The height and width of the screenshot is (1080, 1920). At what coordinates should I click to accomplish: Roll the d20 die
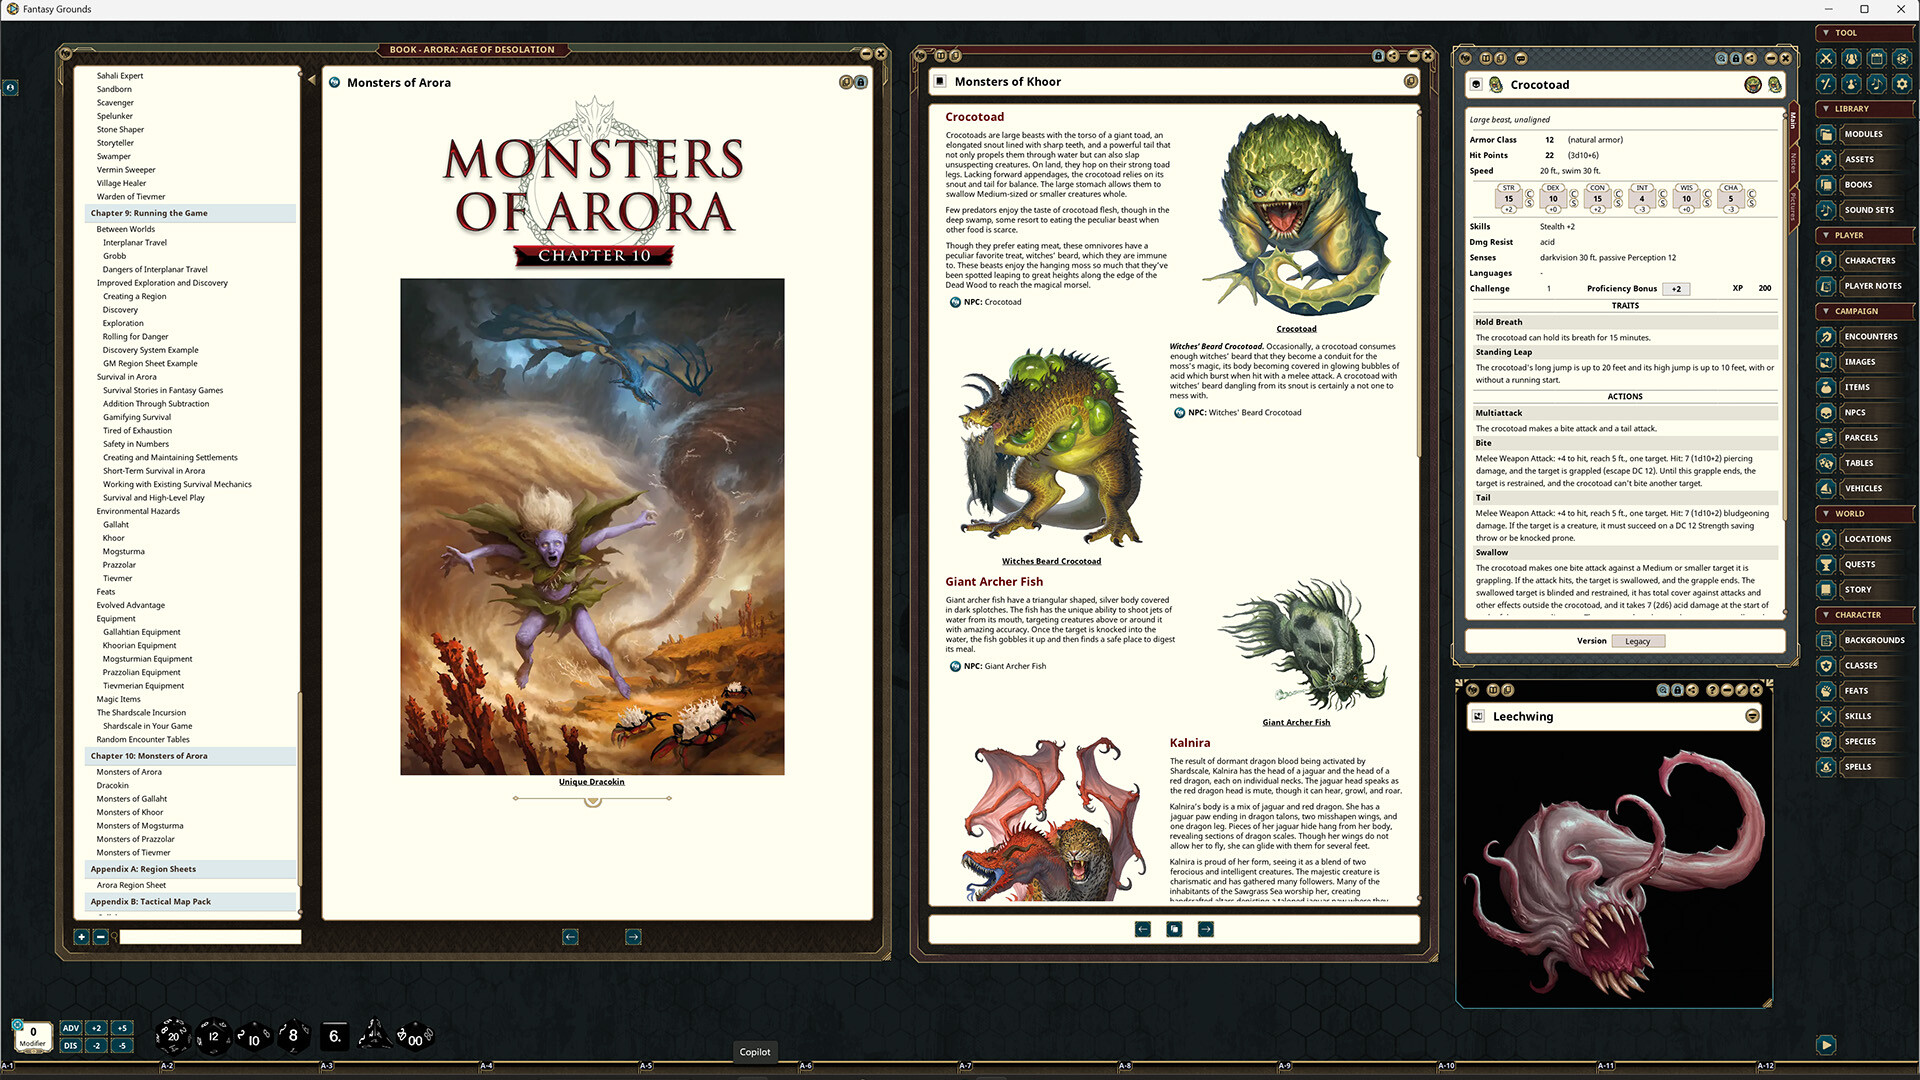point(172,1036)
